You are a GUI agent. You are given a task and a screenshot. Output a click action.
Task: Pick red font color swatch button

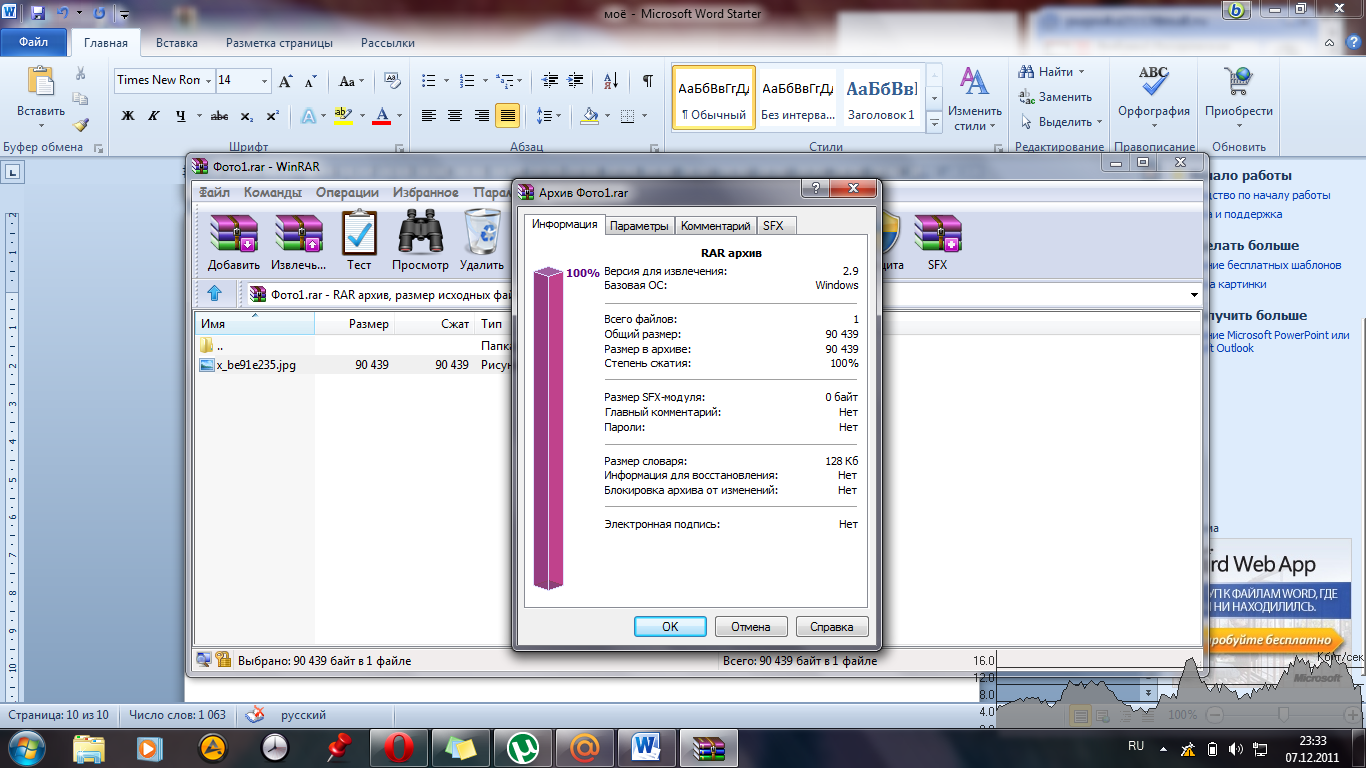[x=381, y=116]
